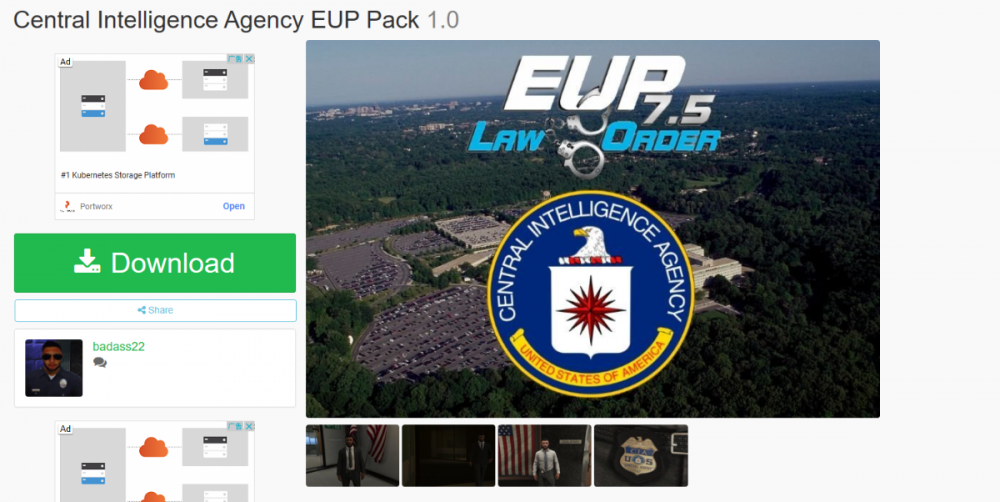Viewport: 1000px width, 502px height.
Task: Open badass22's avatar picture
Action: [54, 368]
